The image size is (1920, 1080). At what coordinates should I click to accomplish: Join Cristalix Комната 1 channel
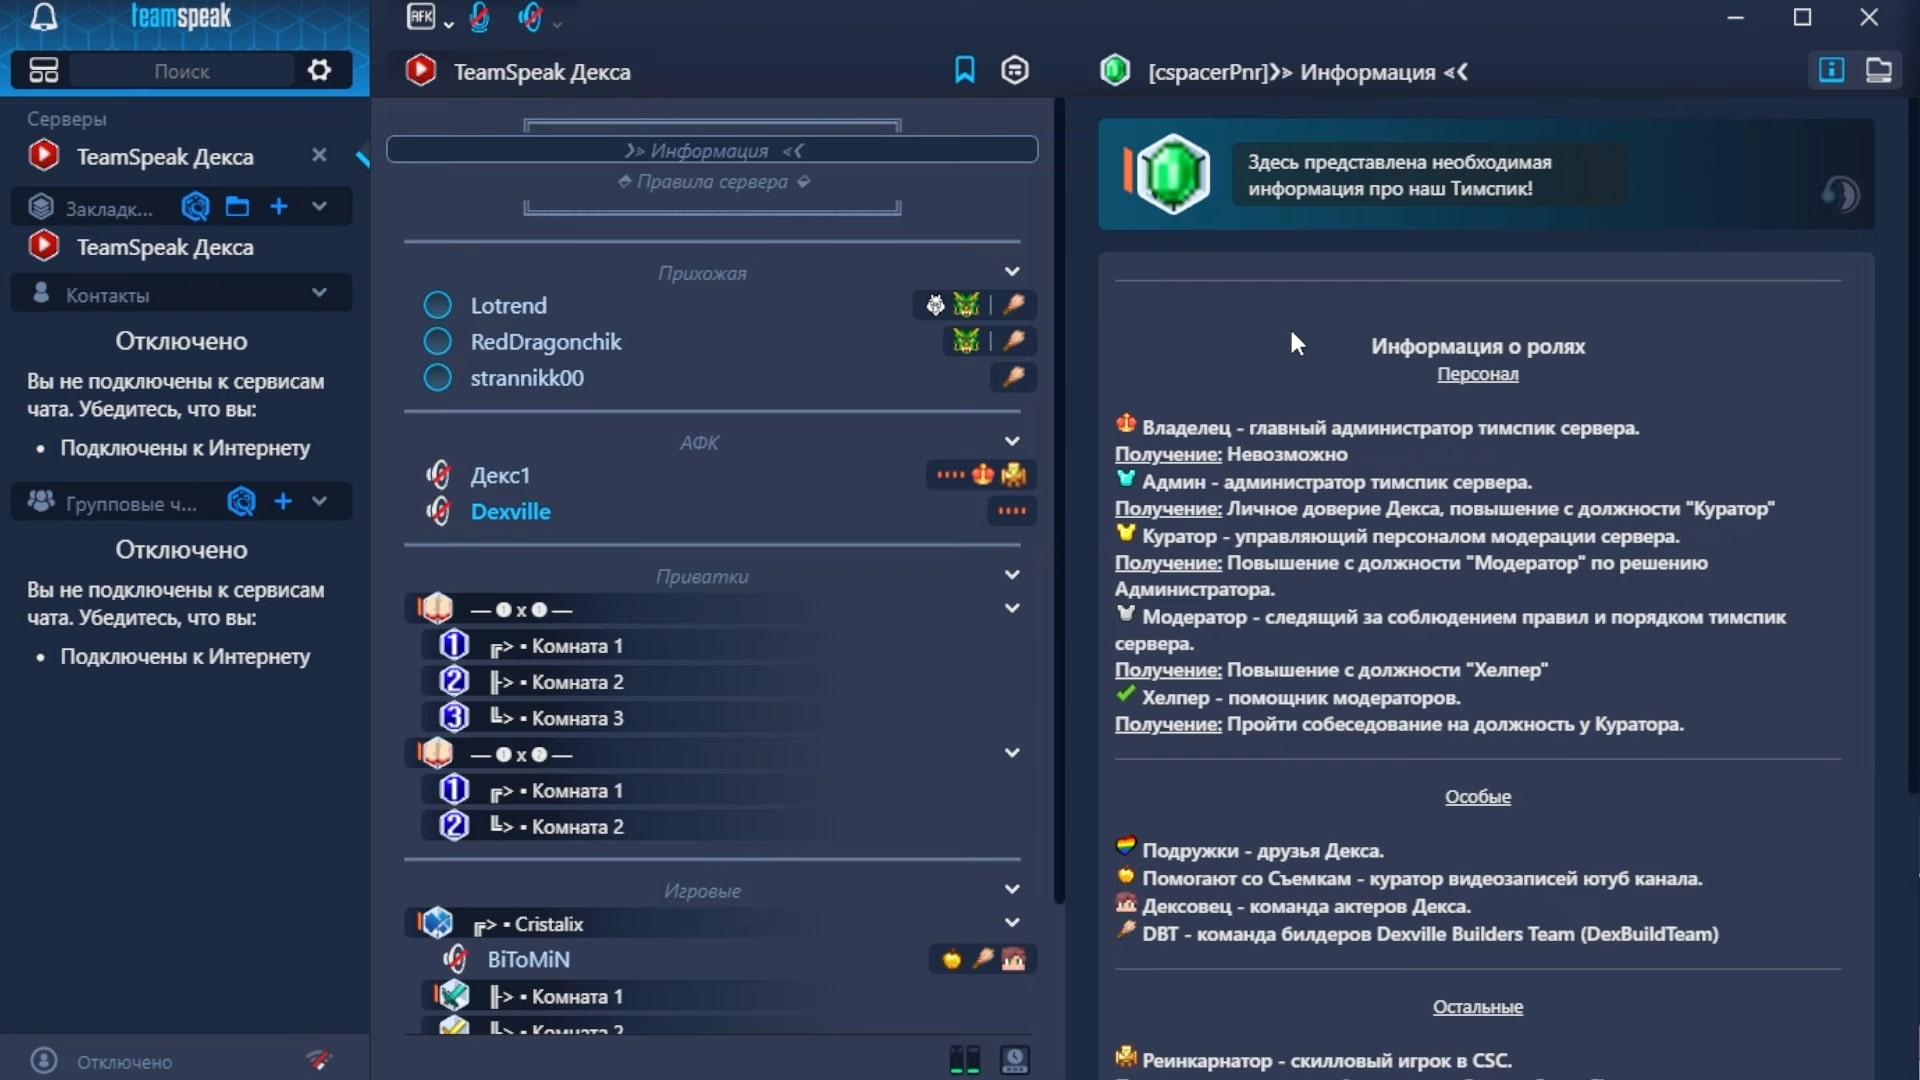[576, 996]
